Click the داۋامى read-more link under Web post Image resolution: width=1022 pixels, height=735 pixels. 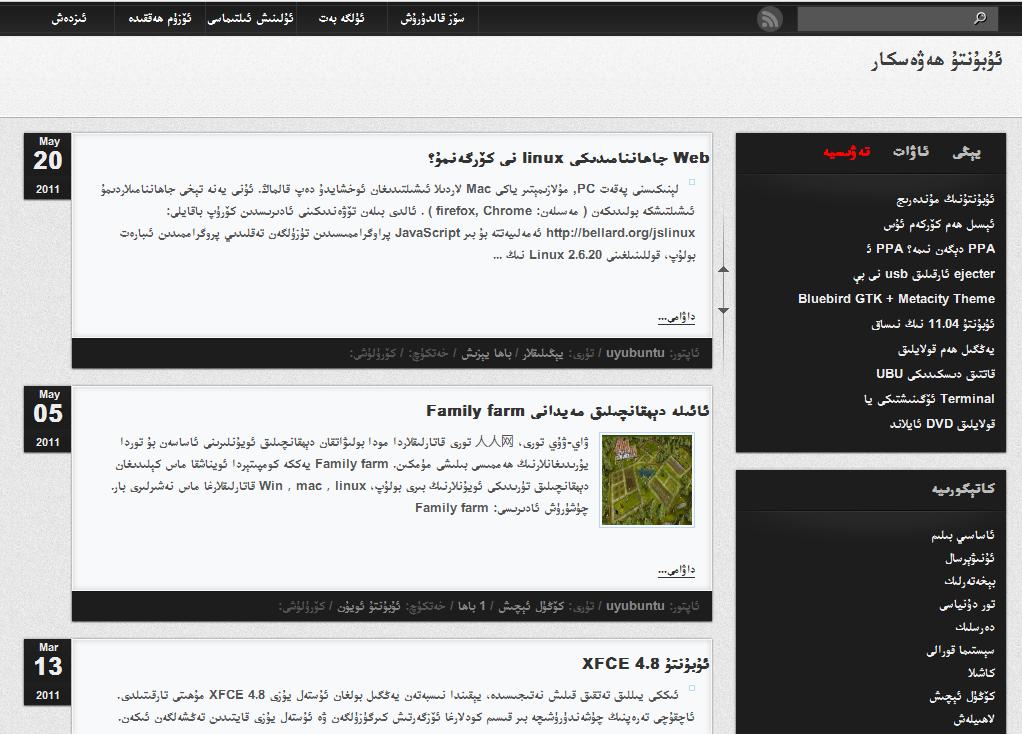pyautogui.click(x=676, y=318)
